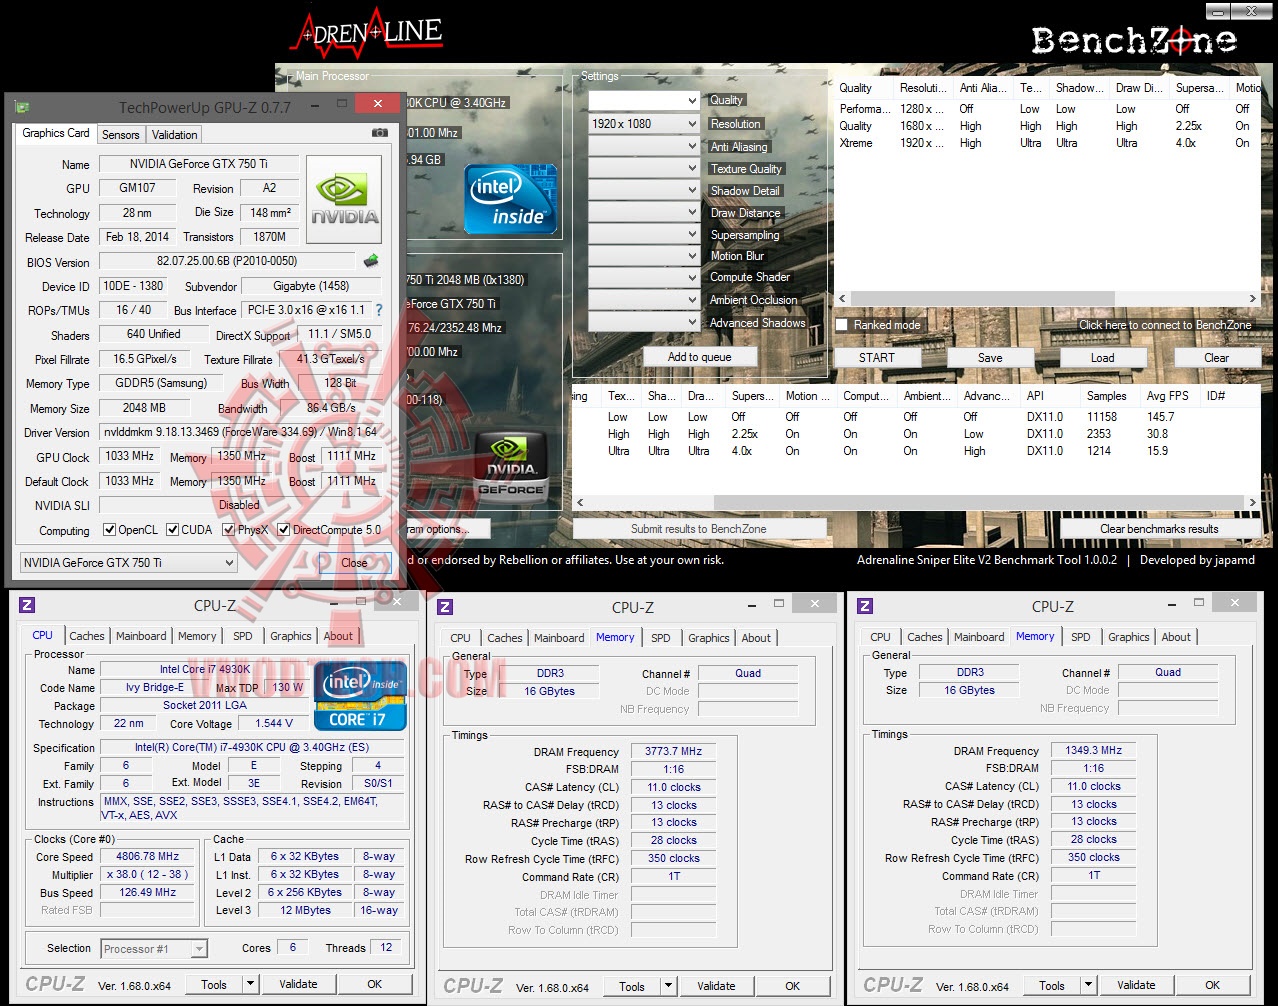1278x1006 pixels.
Task: Click the GPU-Z title bar app icon
Action: pyautogui.click(x=23, y=107)
